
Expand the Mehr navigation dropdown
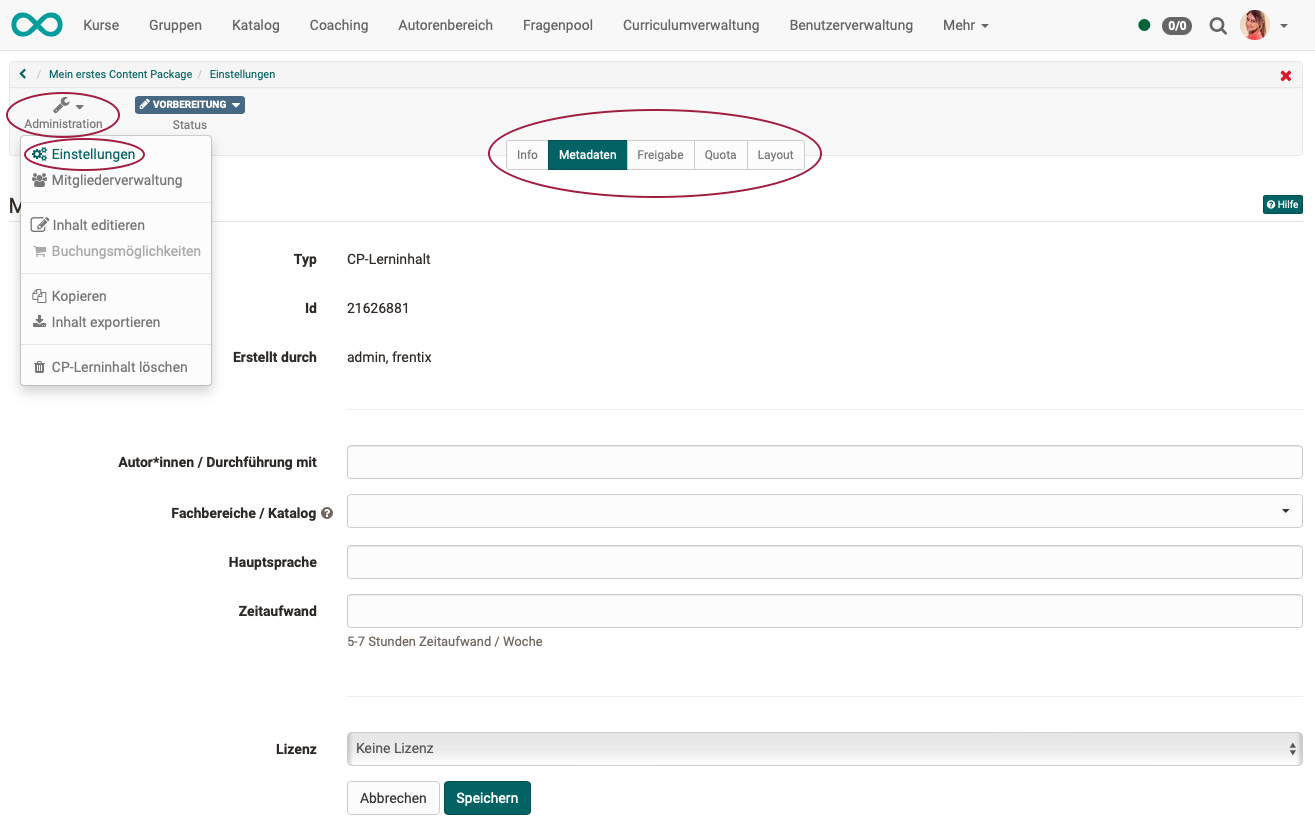click(965, 25)
